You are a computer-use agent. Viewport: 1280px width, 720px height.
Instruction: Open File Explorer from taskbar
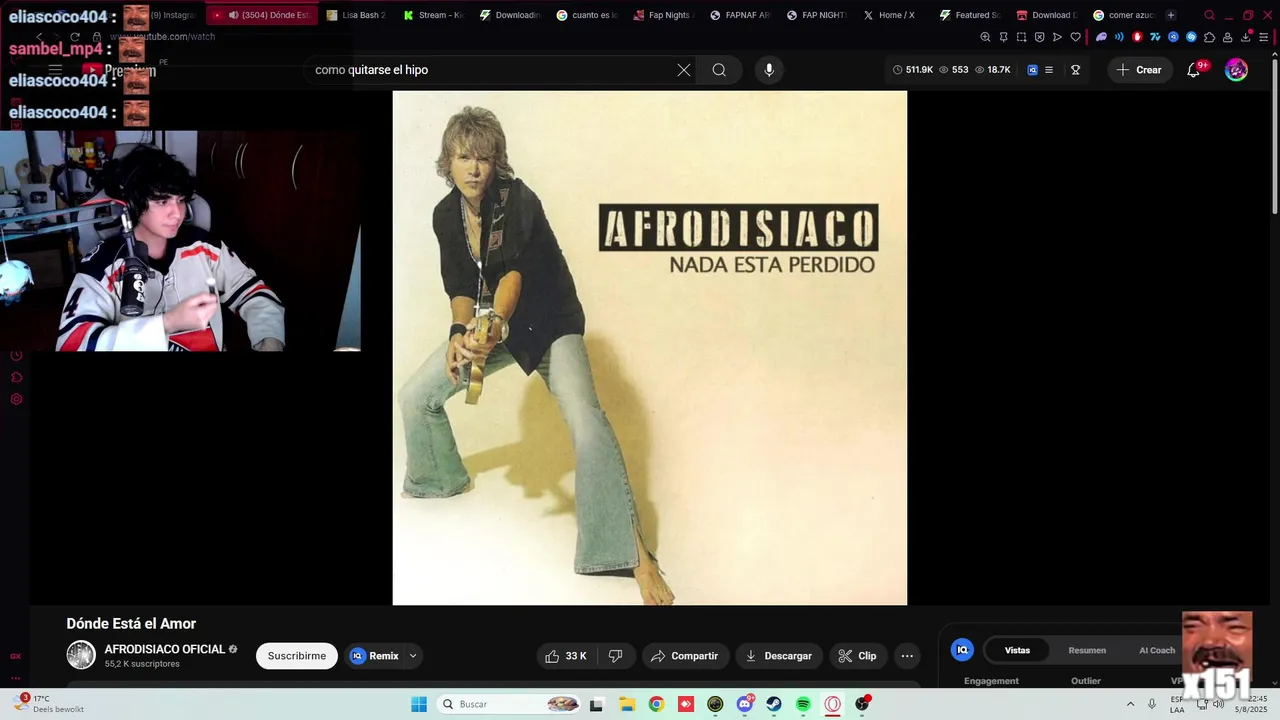click(626, 704)
